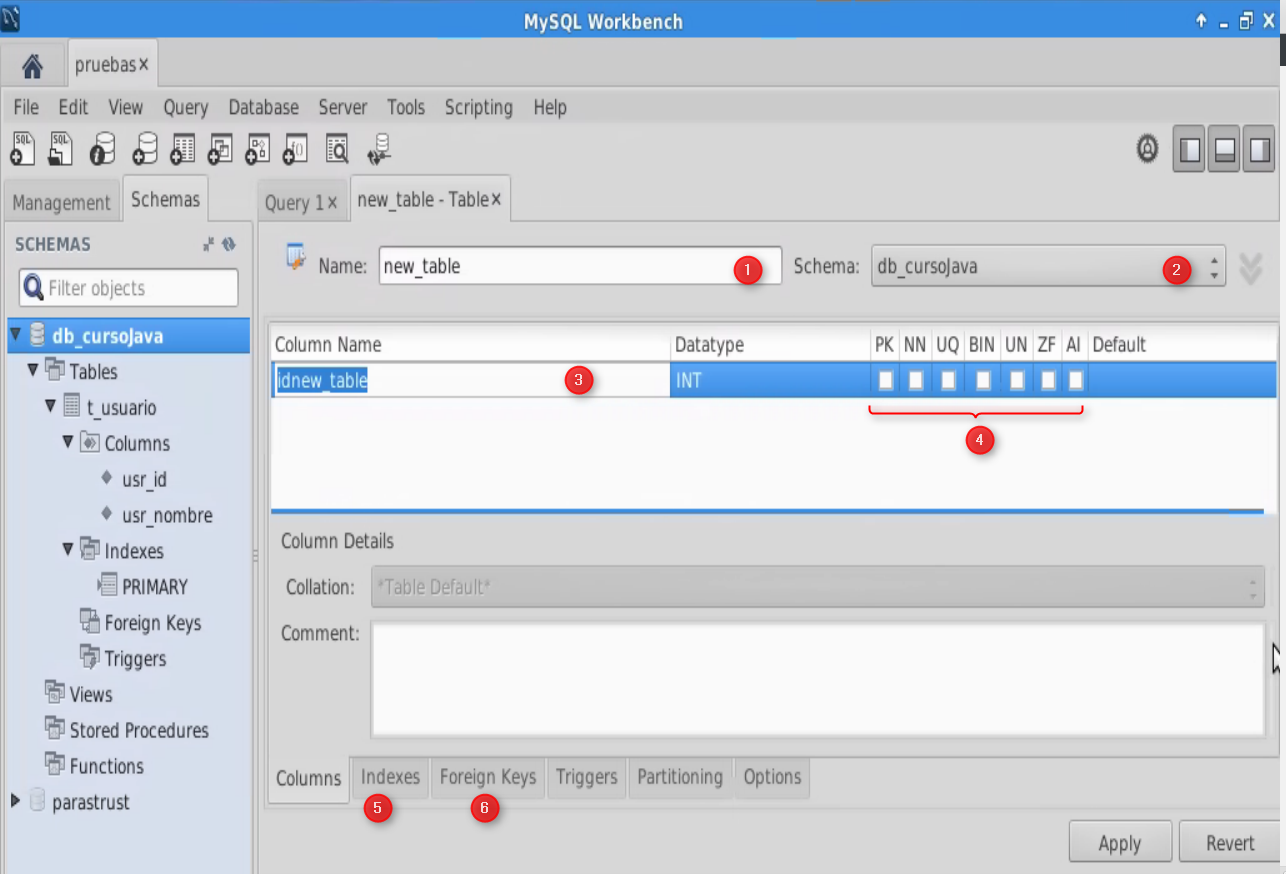Enable the PK checkbox for idnew_table

[884, 380]
